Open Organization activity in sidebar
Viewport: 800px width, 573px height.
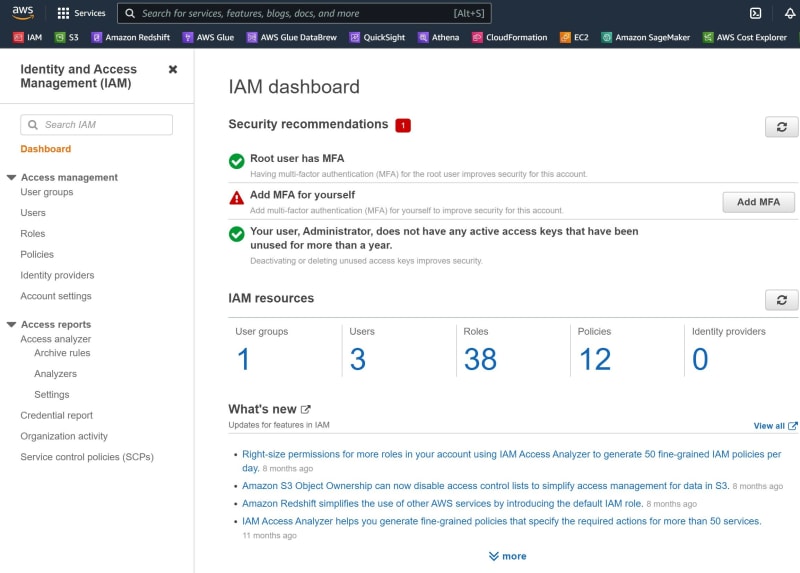click(x=64, y=436)
